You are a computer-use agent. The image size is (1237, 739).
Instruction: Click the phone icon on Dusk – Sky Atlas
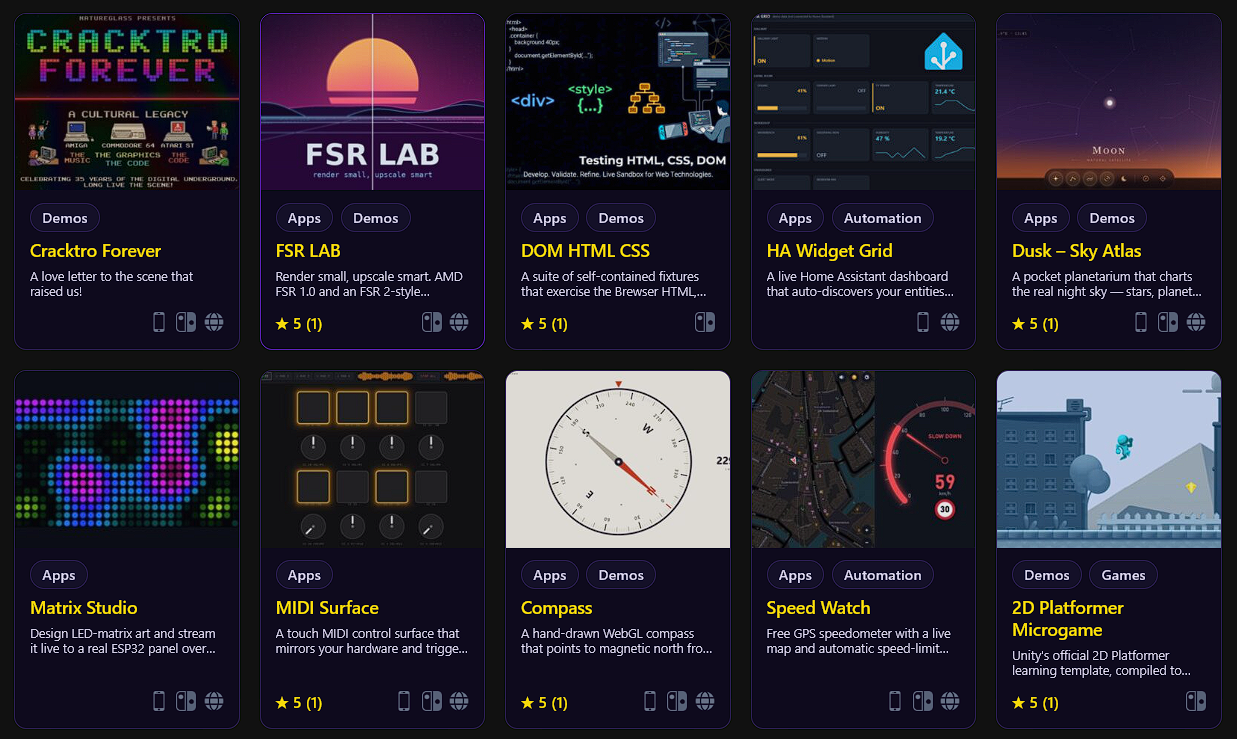point(1141,322)
